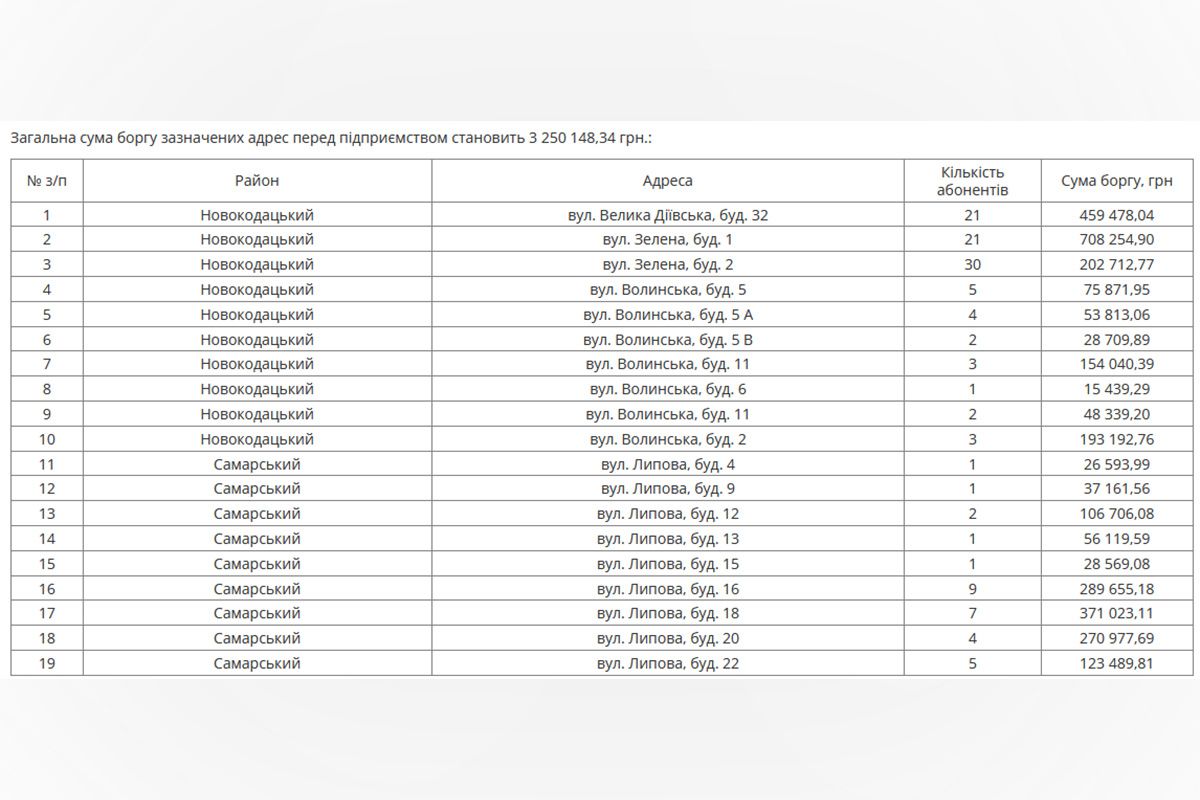Select debt amount "15 439,29"
The width and height of the screenshot is (1200, 800).
pyautogui.click(x=1116, y=390)
